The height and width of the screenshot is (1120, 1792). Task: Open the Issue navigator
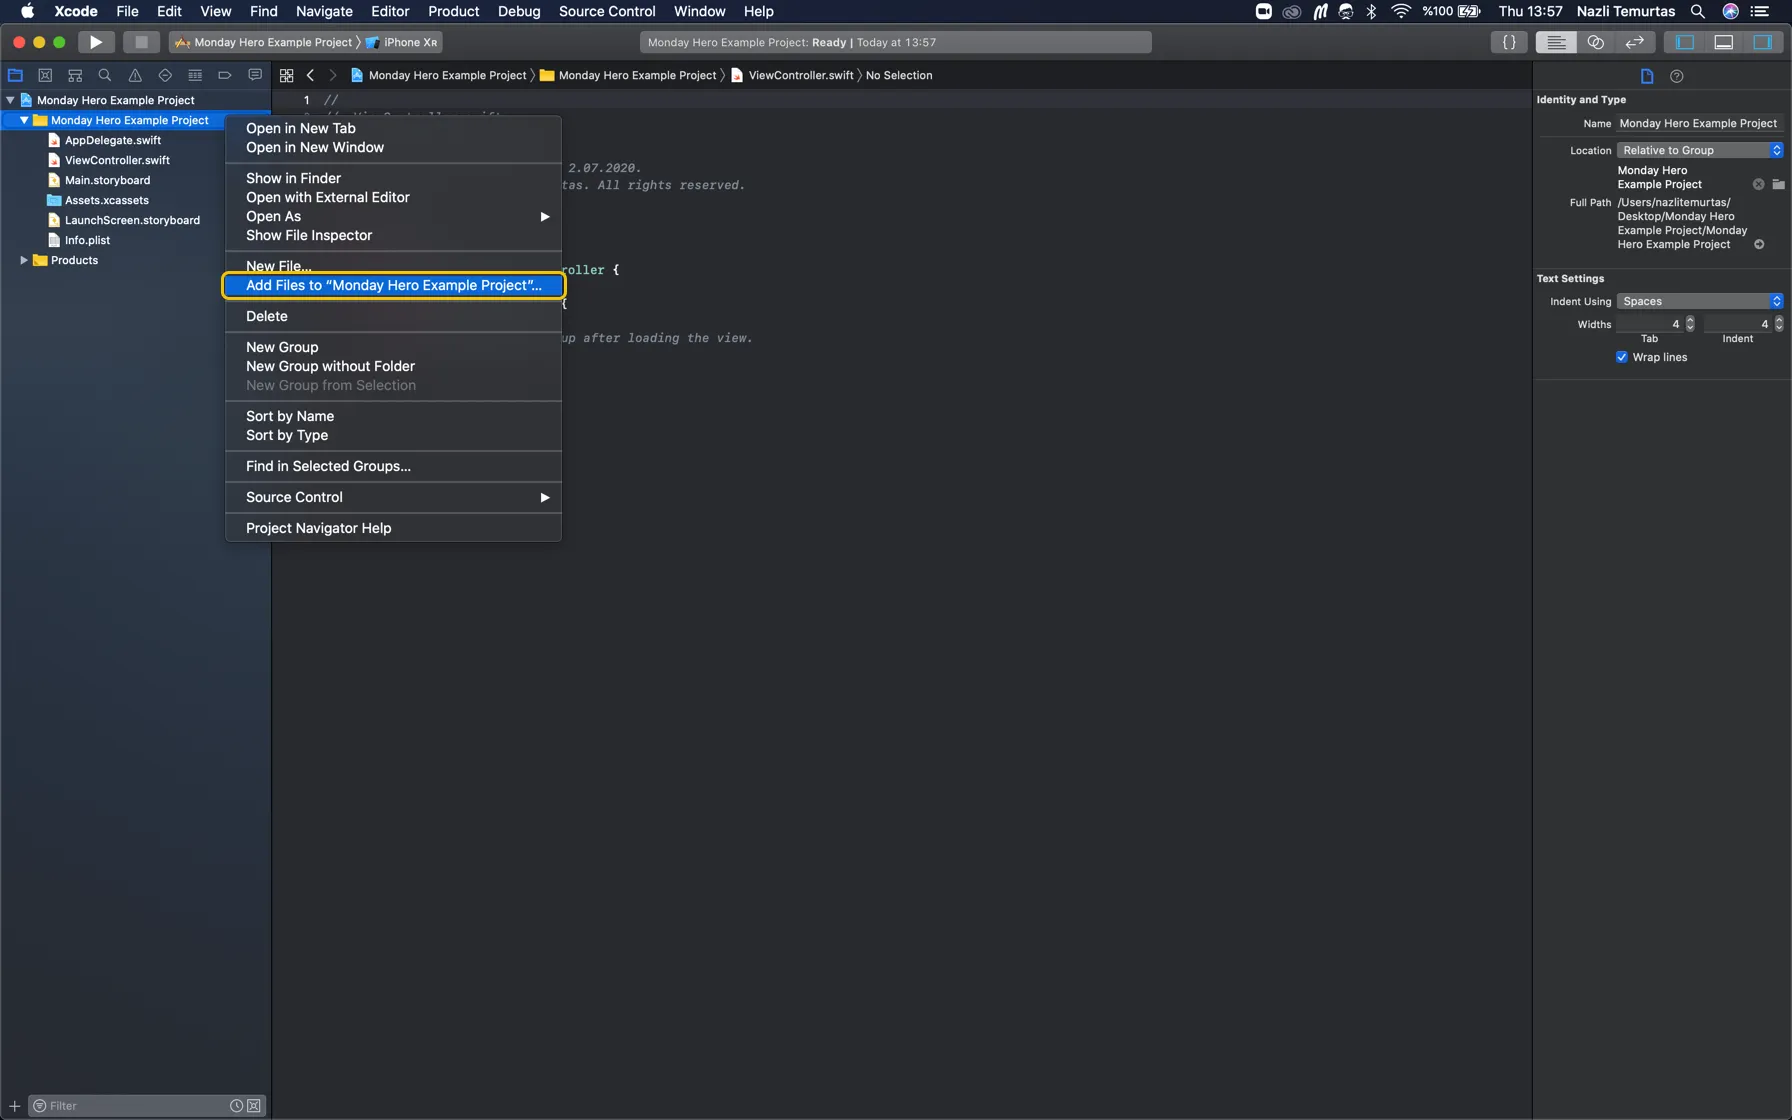(x=135, y=75)
